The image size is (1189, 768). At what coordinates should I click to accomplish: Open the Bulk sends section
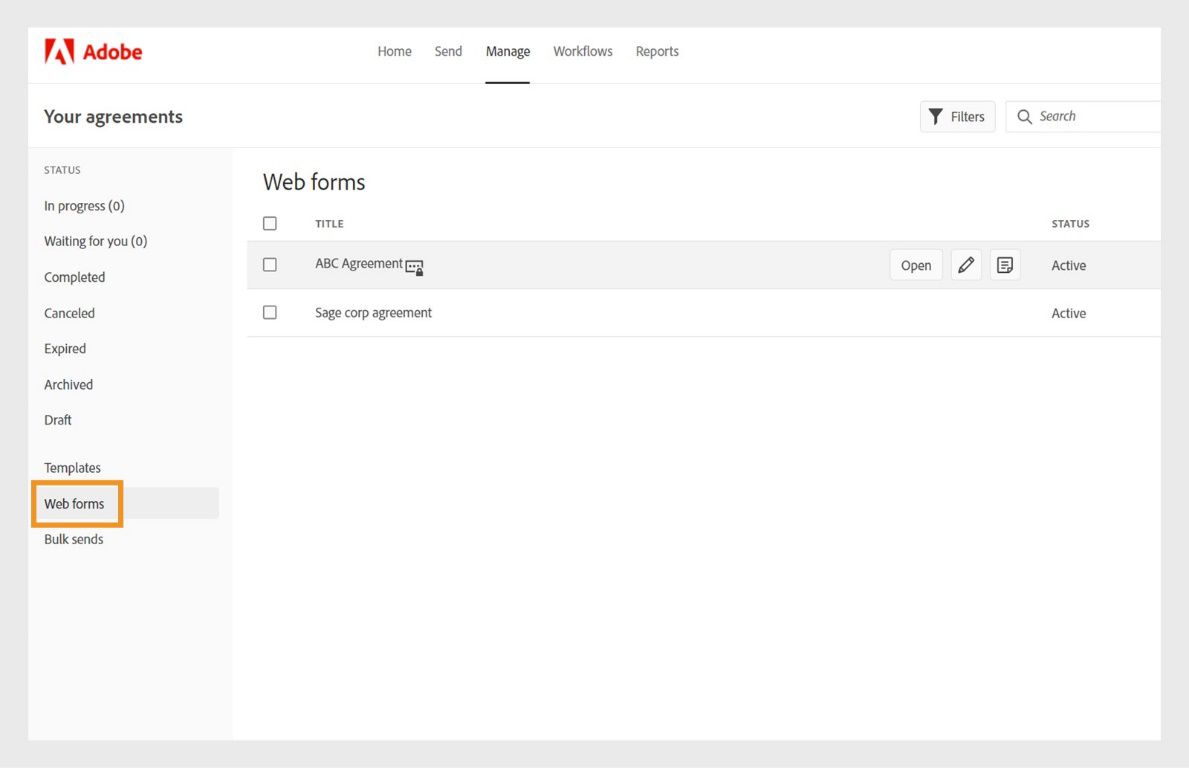(x=74, y=539)
